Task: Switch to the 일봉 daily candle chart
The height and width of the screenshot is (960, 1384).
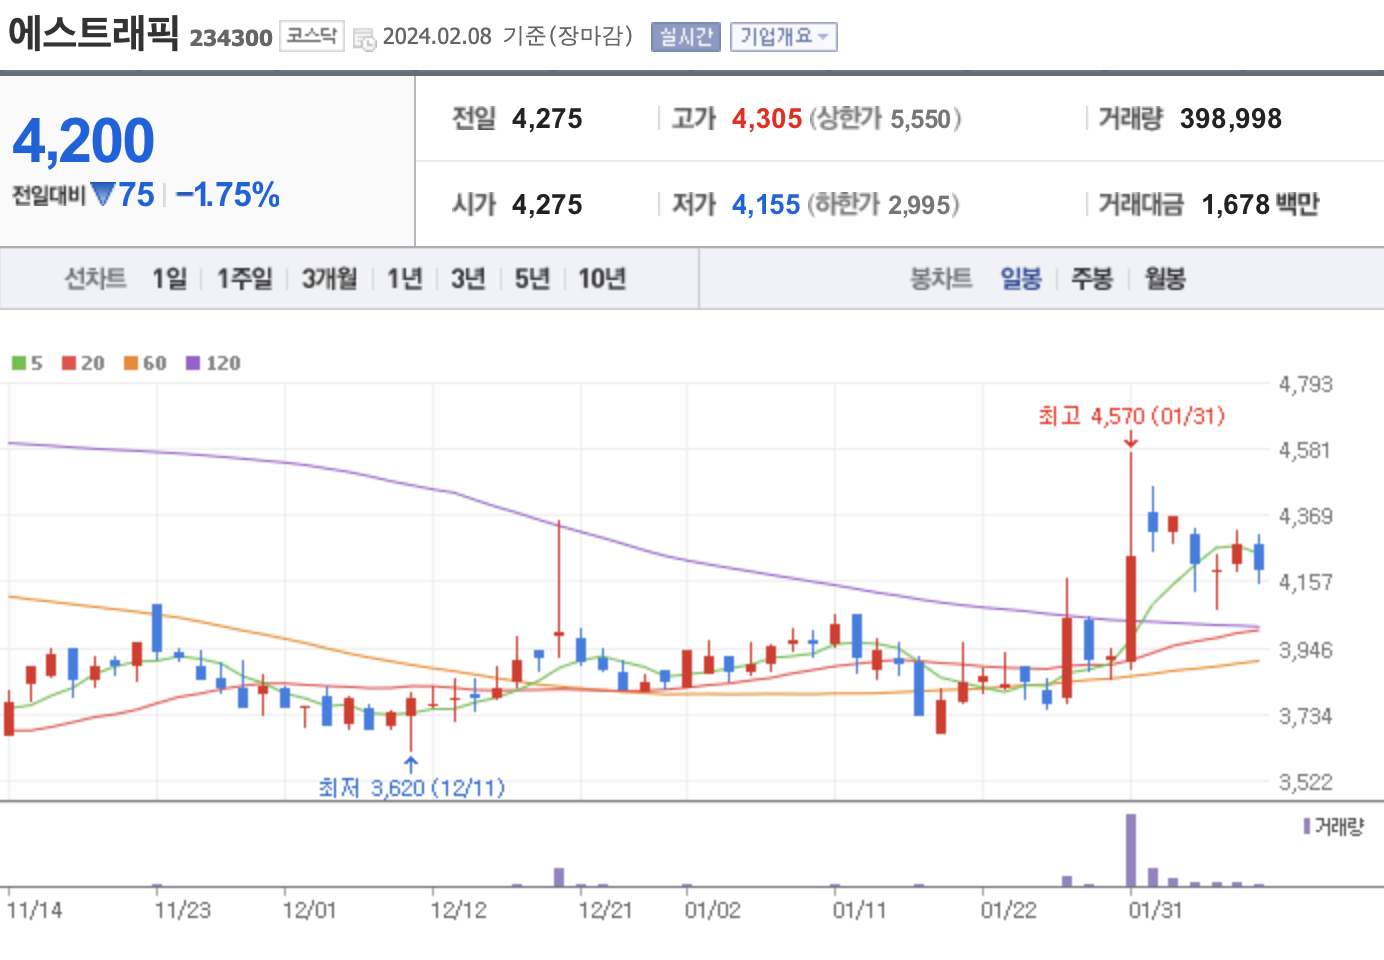Action: coord(1021,278)
